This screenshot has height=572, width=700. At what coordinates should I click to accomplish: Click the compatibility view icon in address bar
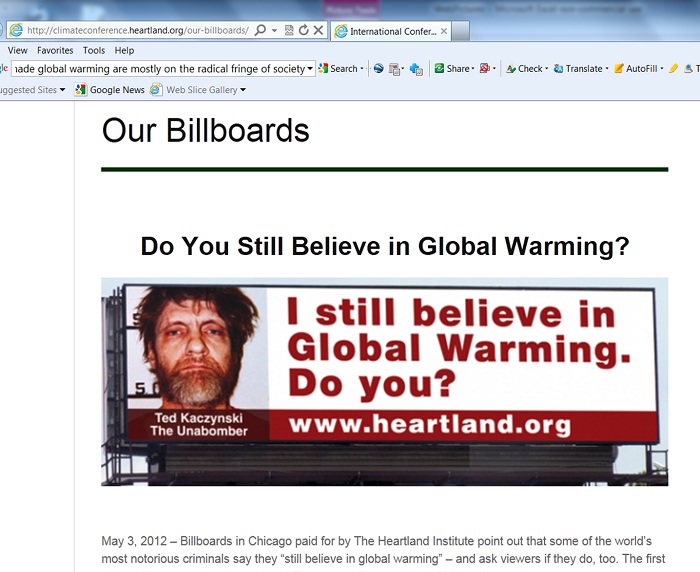(x=289, y=30)
